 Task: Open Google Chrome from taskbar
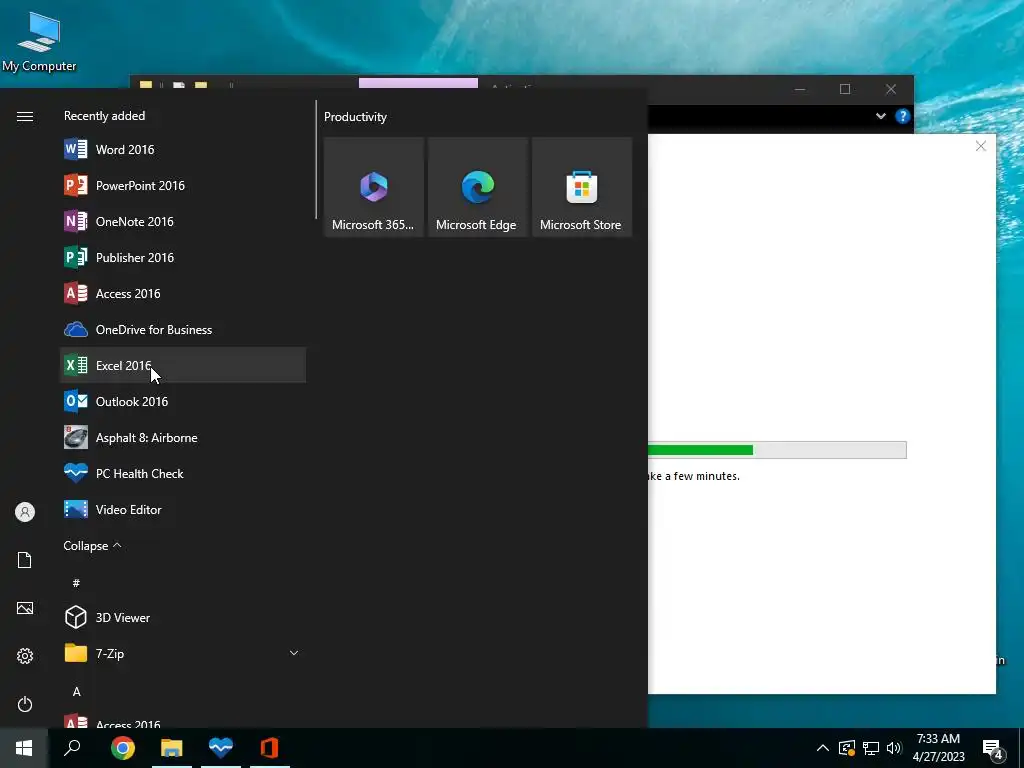pyautogui.click(x=123, y=748)
